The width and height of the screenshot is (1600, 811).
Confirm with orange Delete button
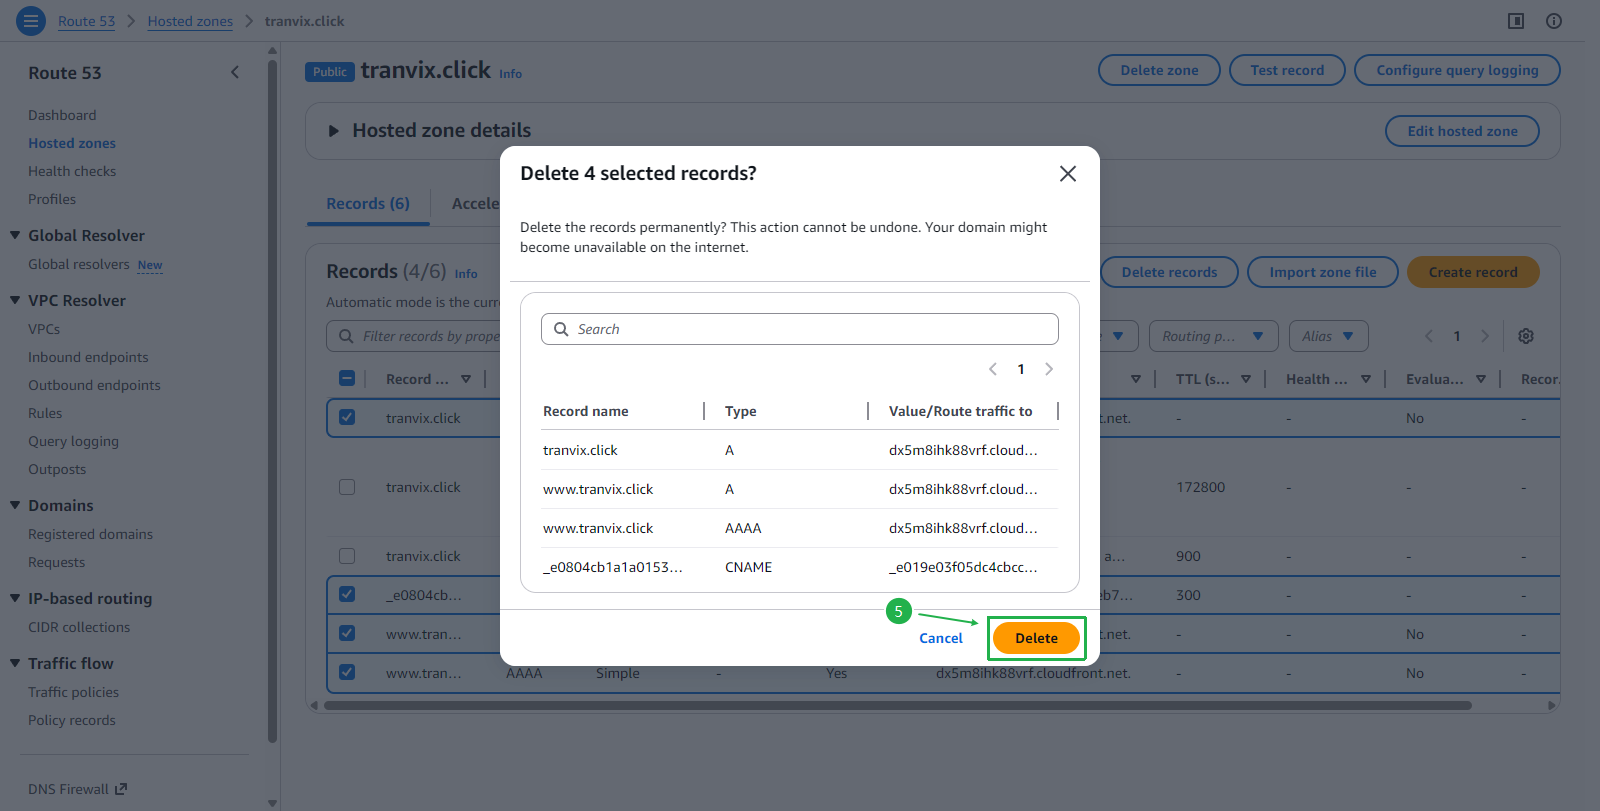[1036, 638]
